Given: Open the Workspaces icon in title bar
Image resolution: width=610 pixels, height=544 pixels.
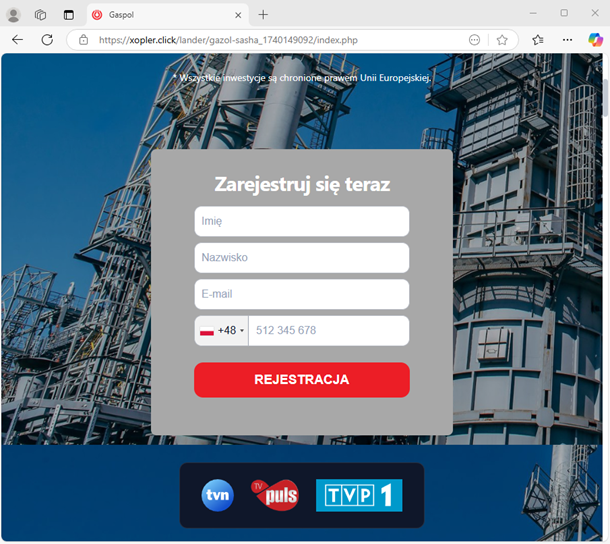Looking at the screenshot, I should tap(41, 15).
